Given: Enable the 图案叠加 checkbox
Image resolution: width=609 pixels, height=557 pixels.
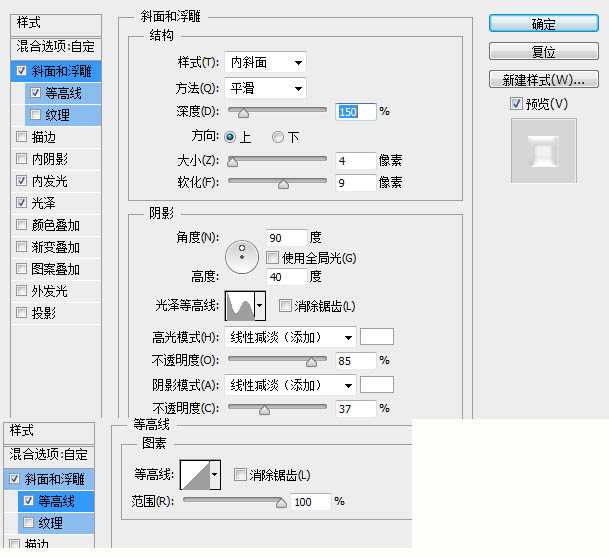Looking at the screenshot, I should [21, 268].
